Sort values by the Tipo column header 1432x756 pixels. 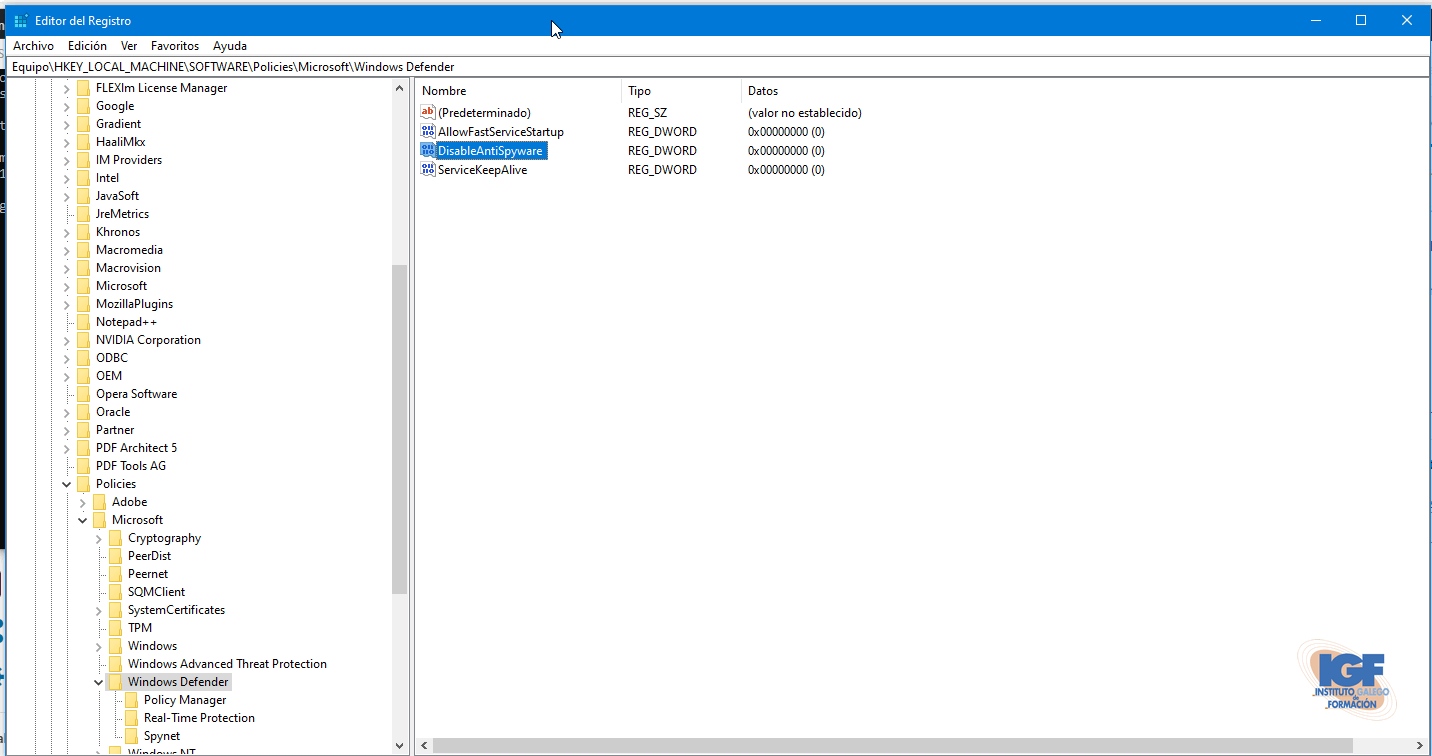[x=681, y=91]
